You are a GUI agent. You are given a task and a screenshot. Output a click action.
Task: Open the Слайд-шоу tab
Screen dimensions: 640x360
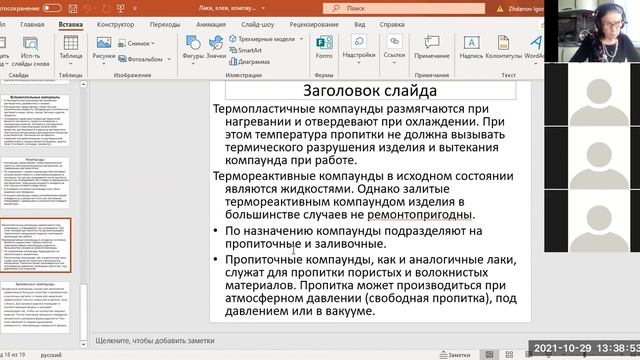click(258, 24)
